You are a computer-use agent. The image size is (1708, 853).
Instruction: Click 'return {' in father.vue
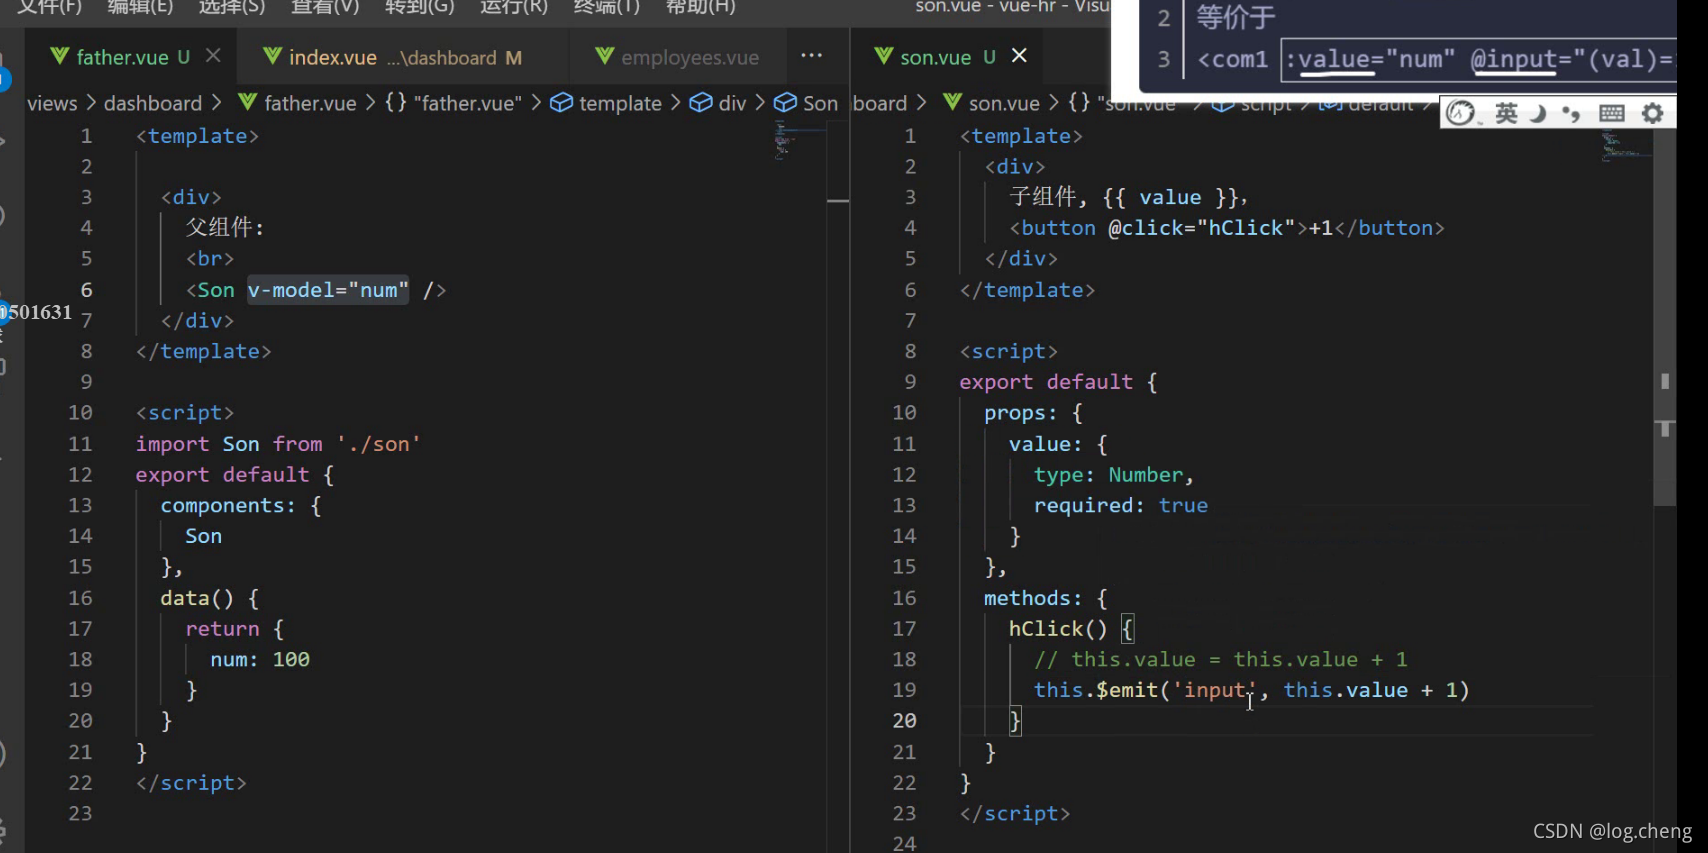point(235,629)
